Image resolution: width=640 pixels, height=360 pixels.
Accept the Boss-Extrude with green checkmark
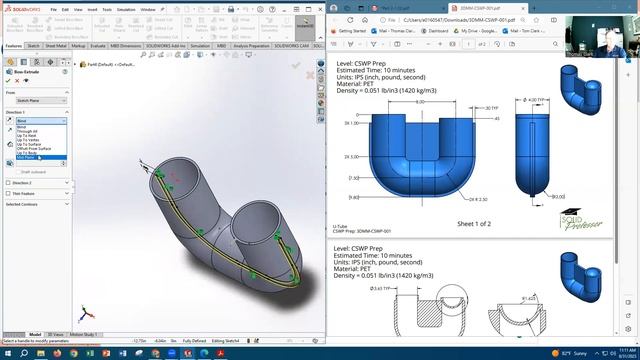coord(8,81)
